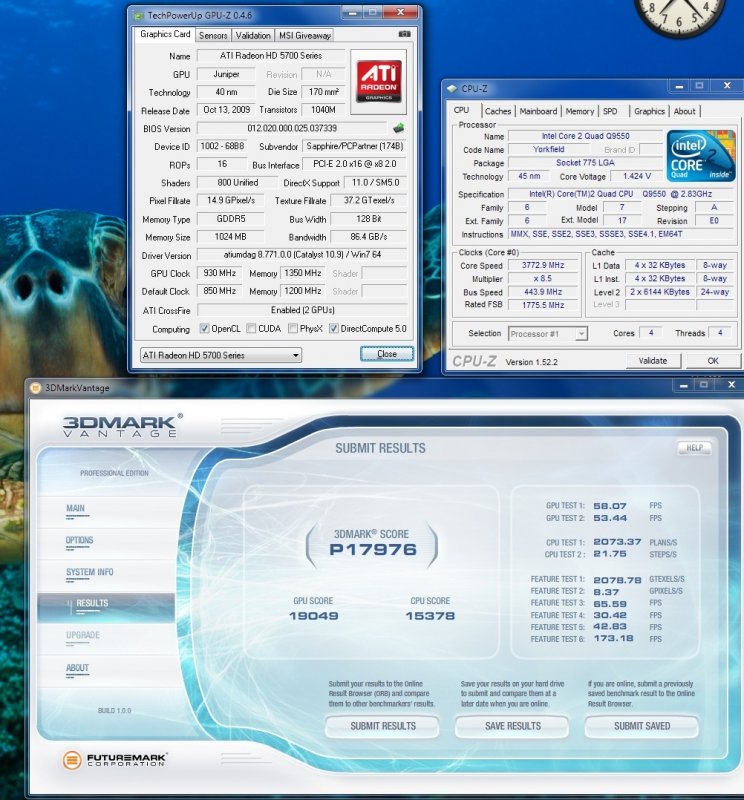
Task: Click the BIOS save chip icon in GPU-Z
Action: pyautogui.click(x=399, y=128)
